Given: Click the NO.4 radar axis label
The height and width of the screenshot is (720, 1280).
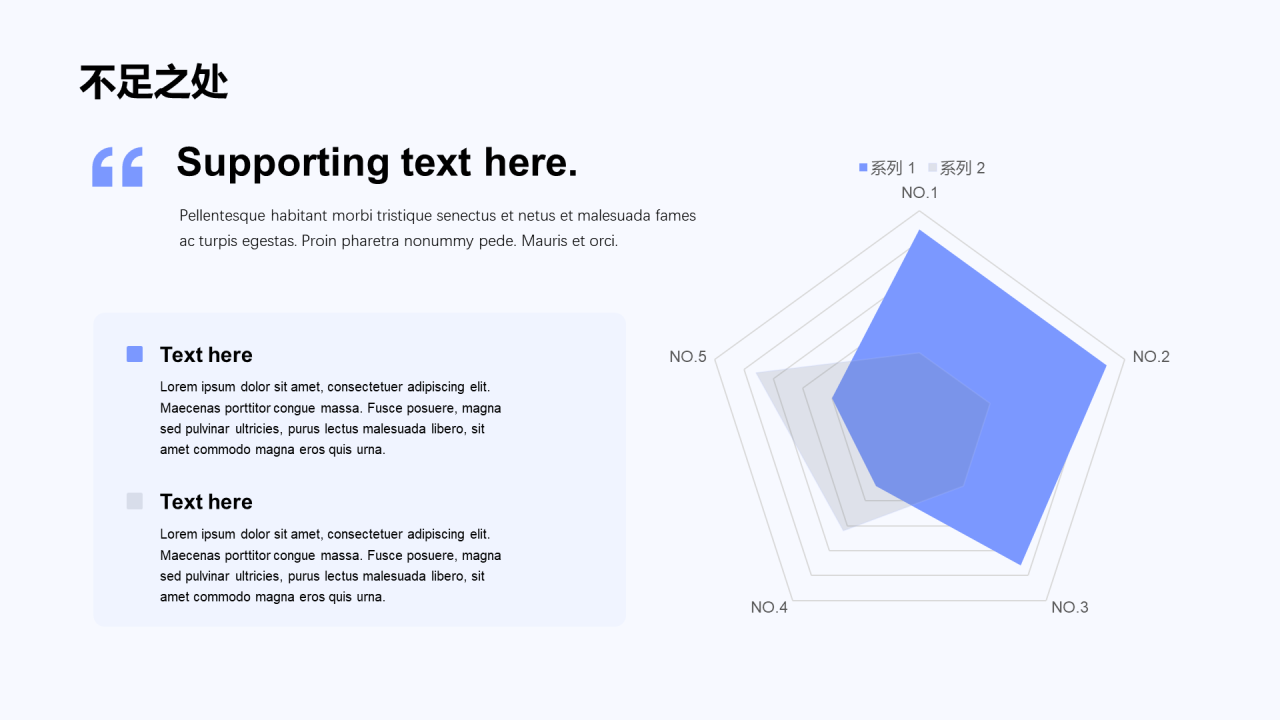Looking at the screenshot, I should (769, 607).
